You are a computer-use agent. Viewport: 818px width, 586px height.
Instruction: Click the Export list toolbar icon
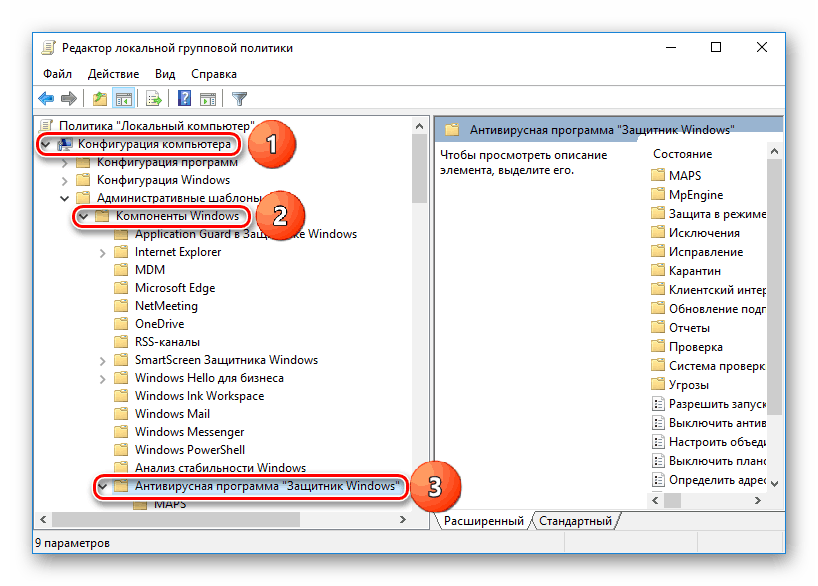click(x=153, y=98)
